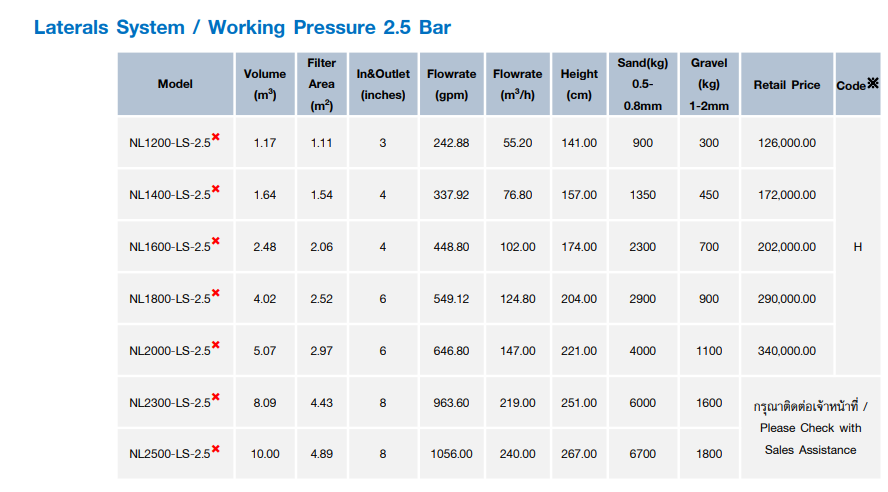This screenshot has width=888, height=492.
Task: Click the 1056.00 gpm flowrate value
Action: (x=451, y=454)
